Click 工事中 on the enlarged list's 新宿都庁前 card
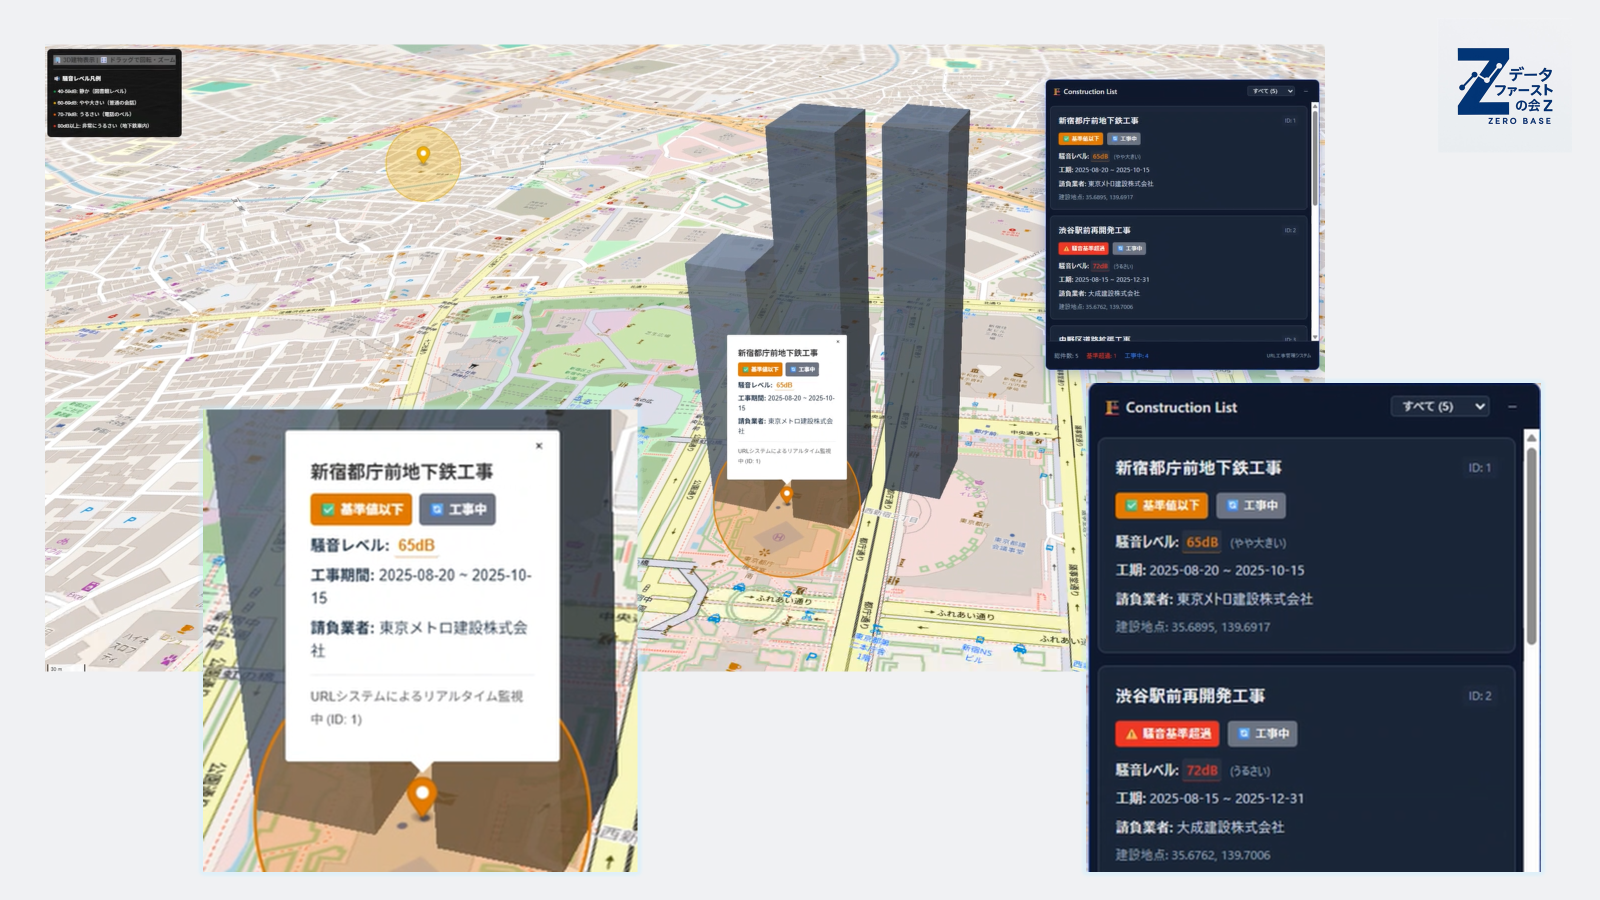Viewport: 1600px width, 900px height. (1251, 505)
